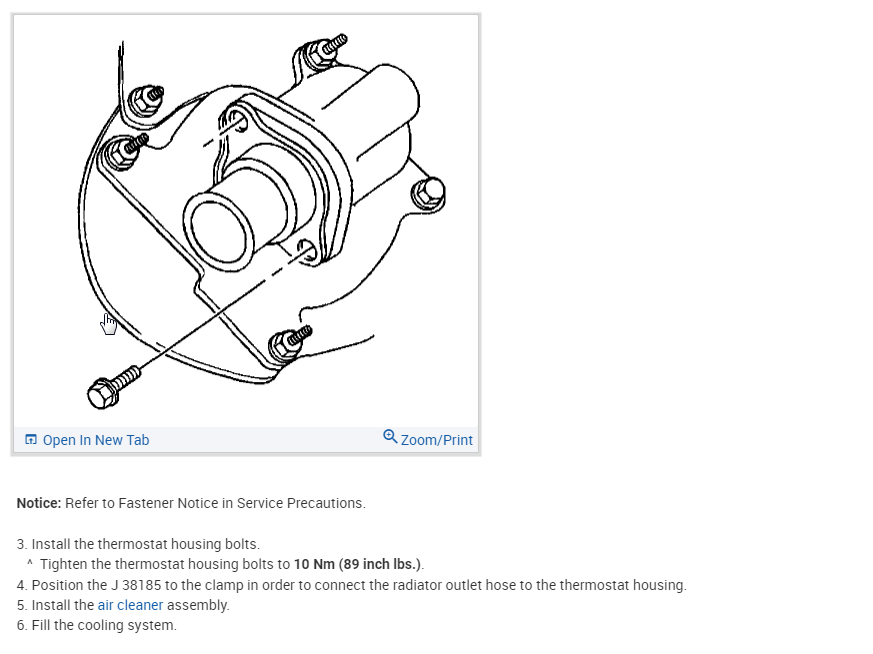873x654 pixels.
Task: Follow the air cleaner hyperlink
Action: click(130, 605)
